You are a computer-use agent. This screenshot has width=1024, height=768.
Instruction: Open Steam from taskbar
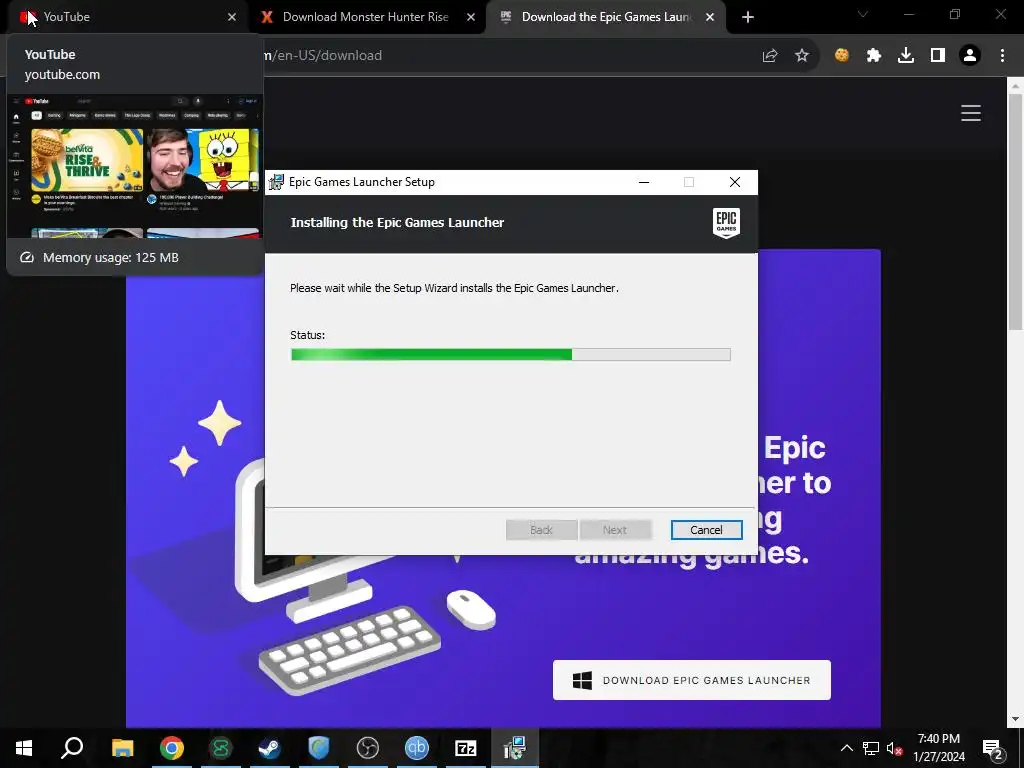point(269,748)
